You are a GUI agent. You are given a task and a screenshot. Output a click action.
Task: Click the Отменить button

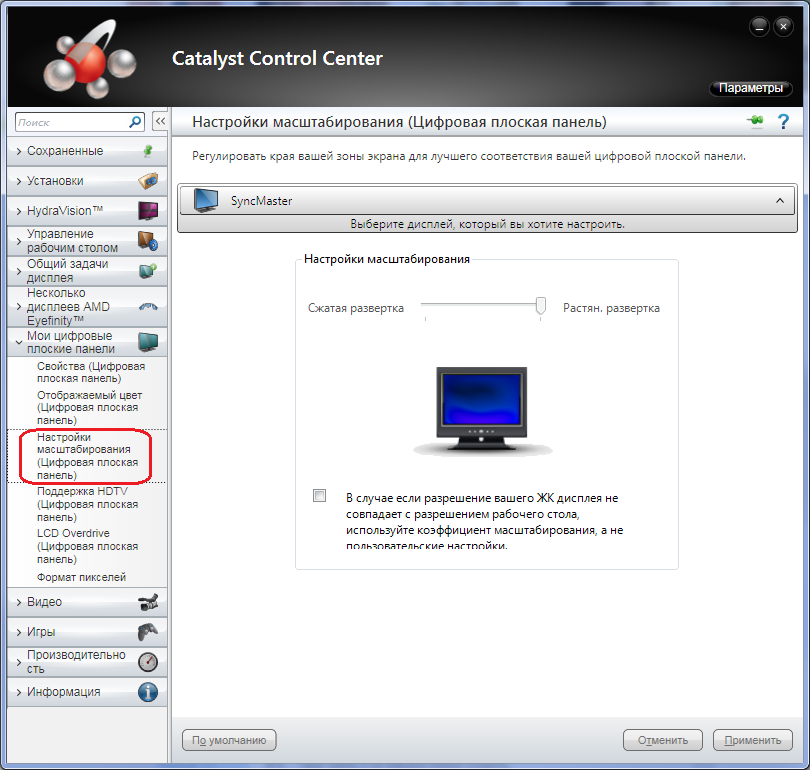tap(663, 740)
